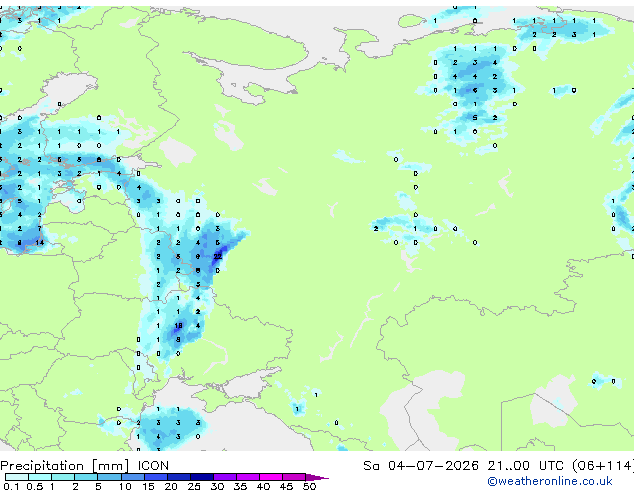Click the '14' precipitation value on map
This screenshot has width=634, height=490.
point(40,243)
